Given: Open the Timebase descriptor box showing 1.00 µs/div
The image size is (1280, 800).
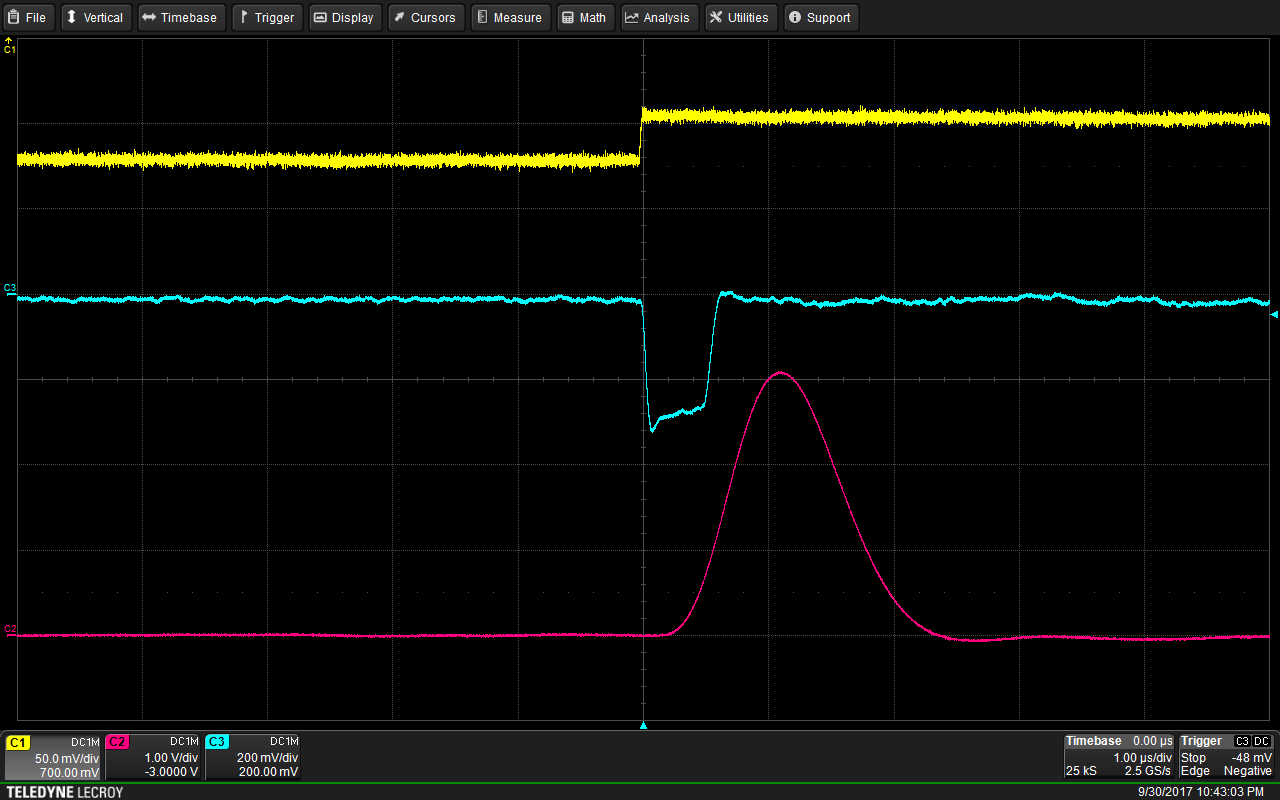Looking at the screenshot, I should (1119, 757).
